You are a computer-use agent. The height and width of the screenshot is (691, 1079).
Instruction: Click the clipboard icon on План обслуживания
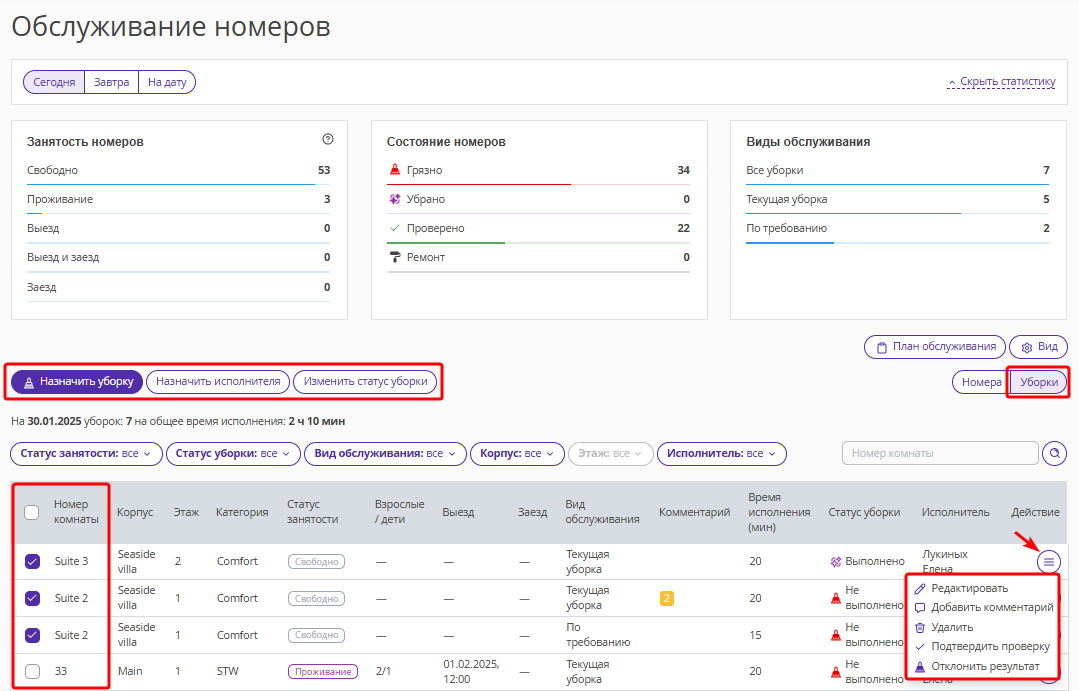click(x=882, y=348)
